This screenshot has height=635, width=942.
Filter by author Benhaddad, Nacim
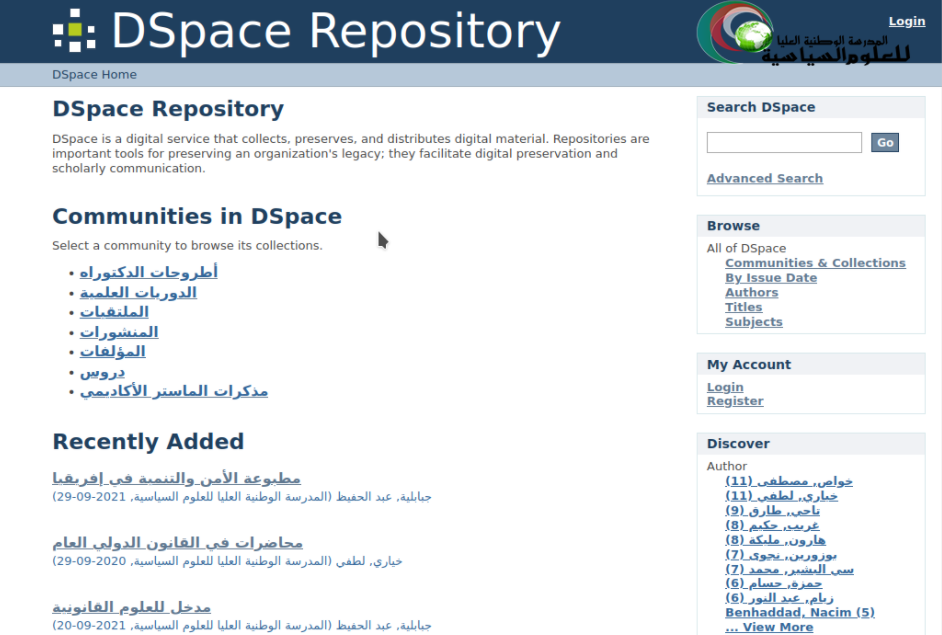tap(799, 612)
